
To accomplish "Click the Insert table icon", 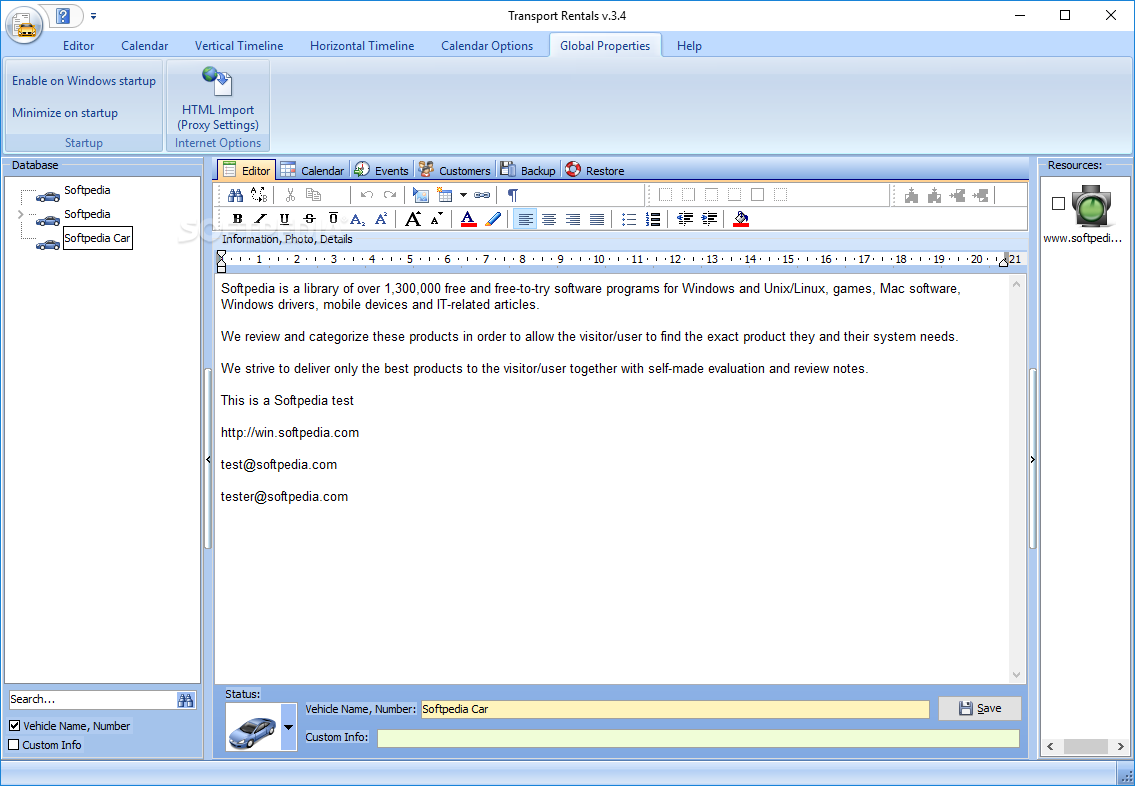I will tap(444, 195).
